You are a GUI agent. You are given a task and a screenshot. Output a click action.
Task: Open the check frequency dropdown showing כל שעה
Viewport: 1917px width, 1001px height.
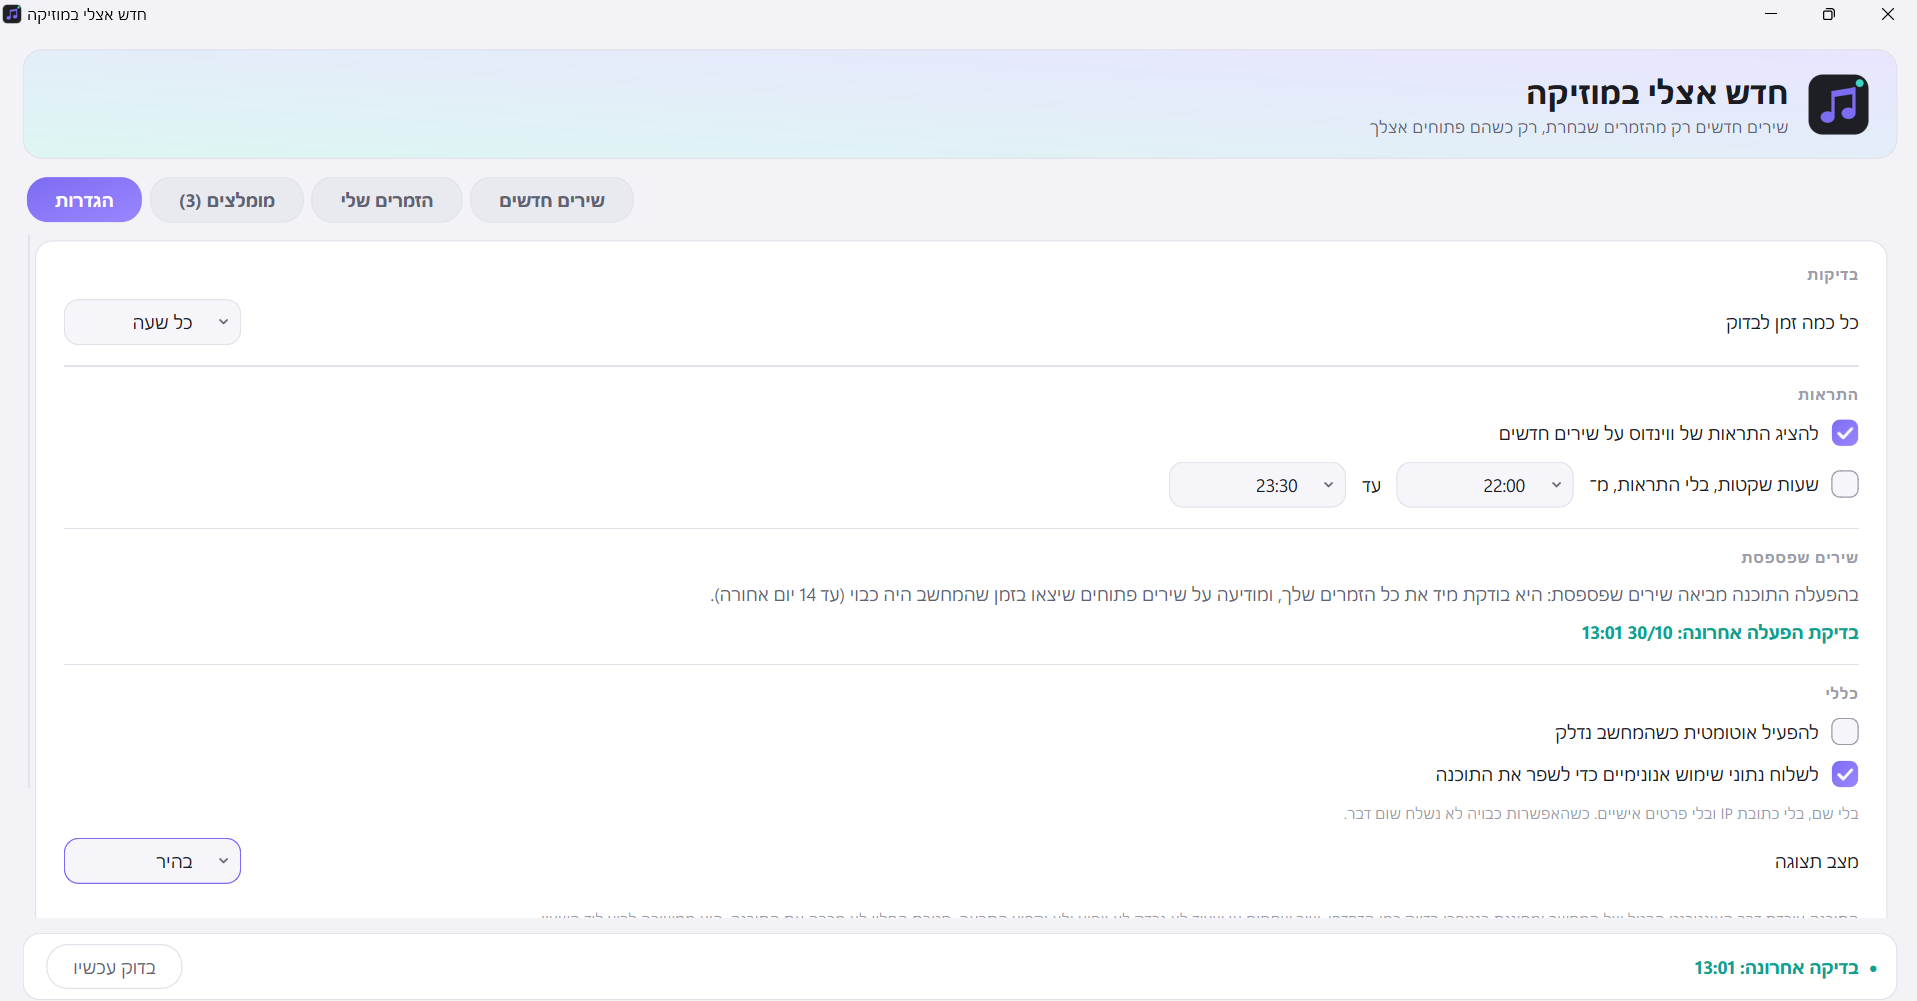(x=152, y=322)
